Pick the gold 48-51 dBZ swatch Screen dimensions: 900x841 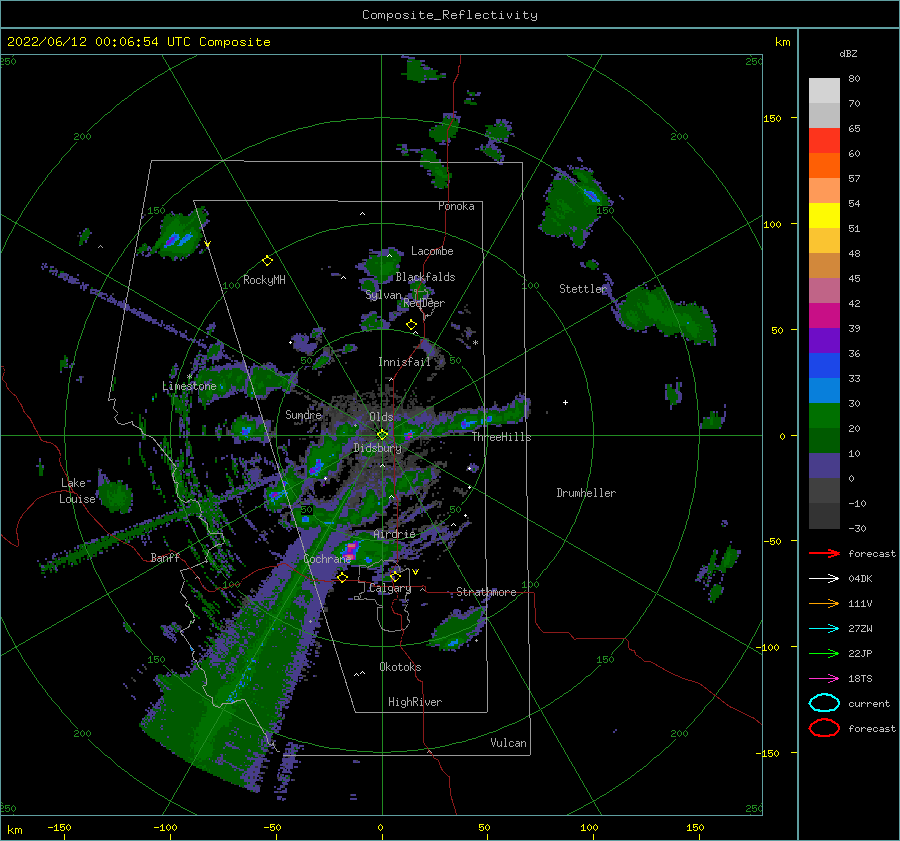click(x=824, y=241)
